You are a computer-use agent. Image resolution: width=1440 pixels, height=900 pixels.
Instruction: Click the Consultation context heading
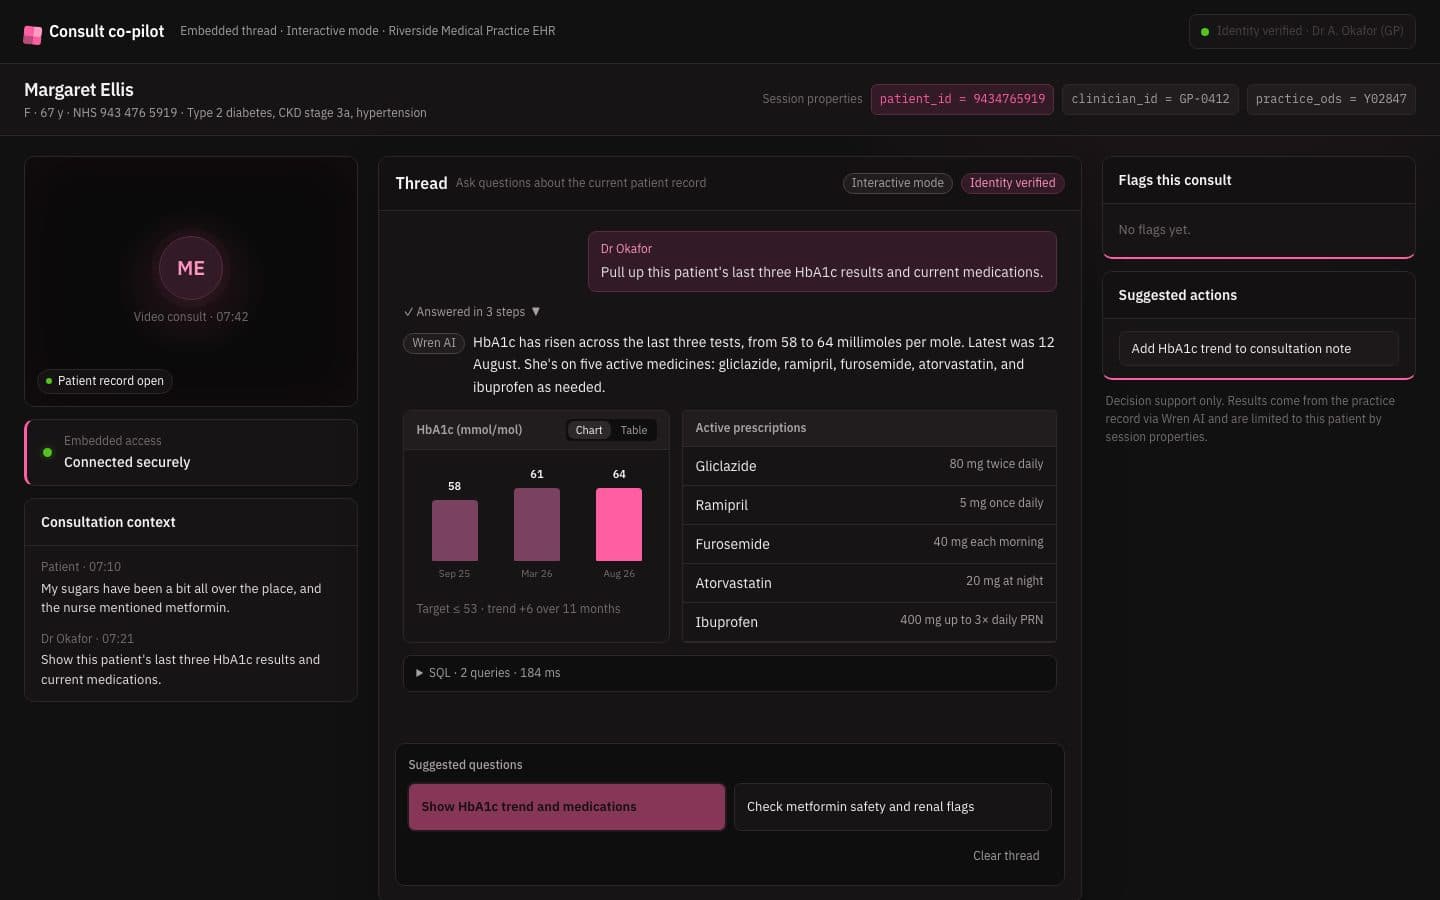108,523
